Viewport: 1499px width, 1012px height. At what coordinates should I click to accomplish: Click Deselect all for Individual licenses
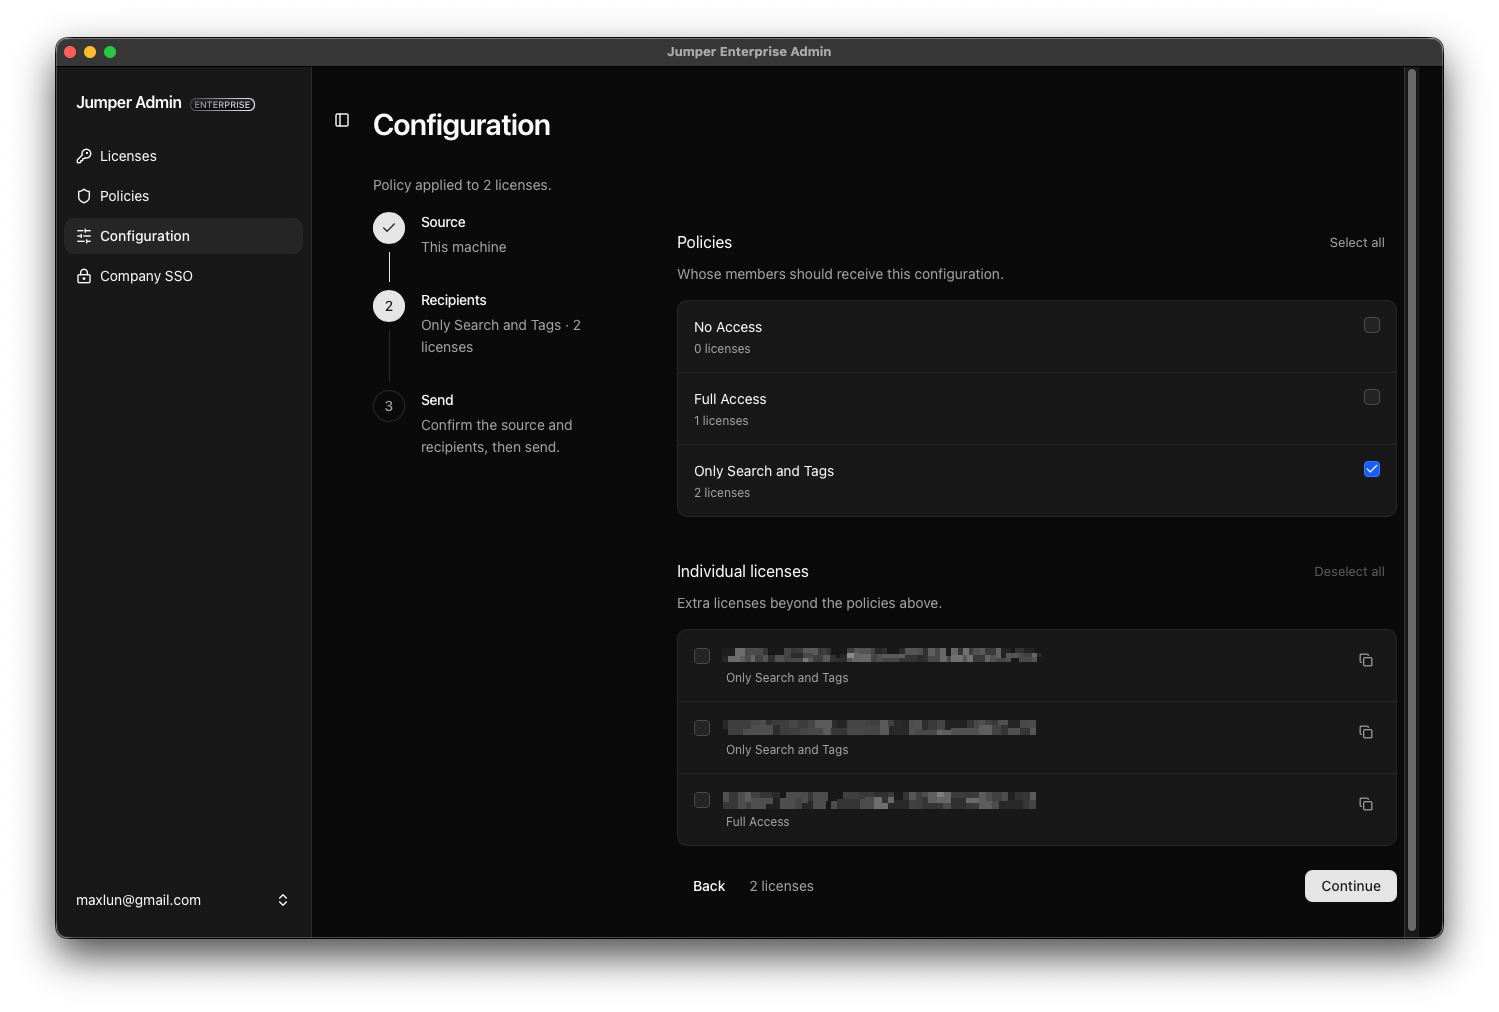click(1349, 572)
